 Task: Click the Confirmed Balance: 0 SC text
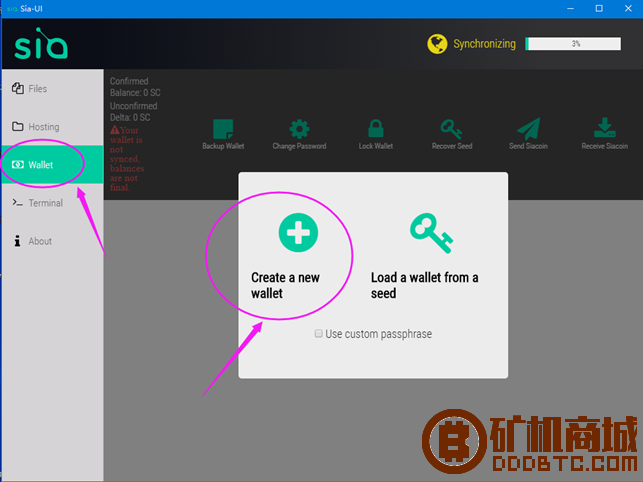pyautogui.click(x=135, y=87)
